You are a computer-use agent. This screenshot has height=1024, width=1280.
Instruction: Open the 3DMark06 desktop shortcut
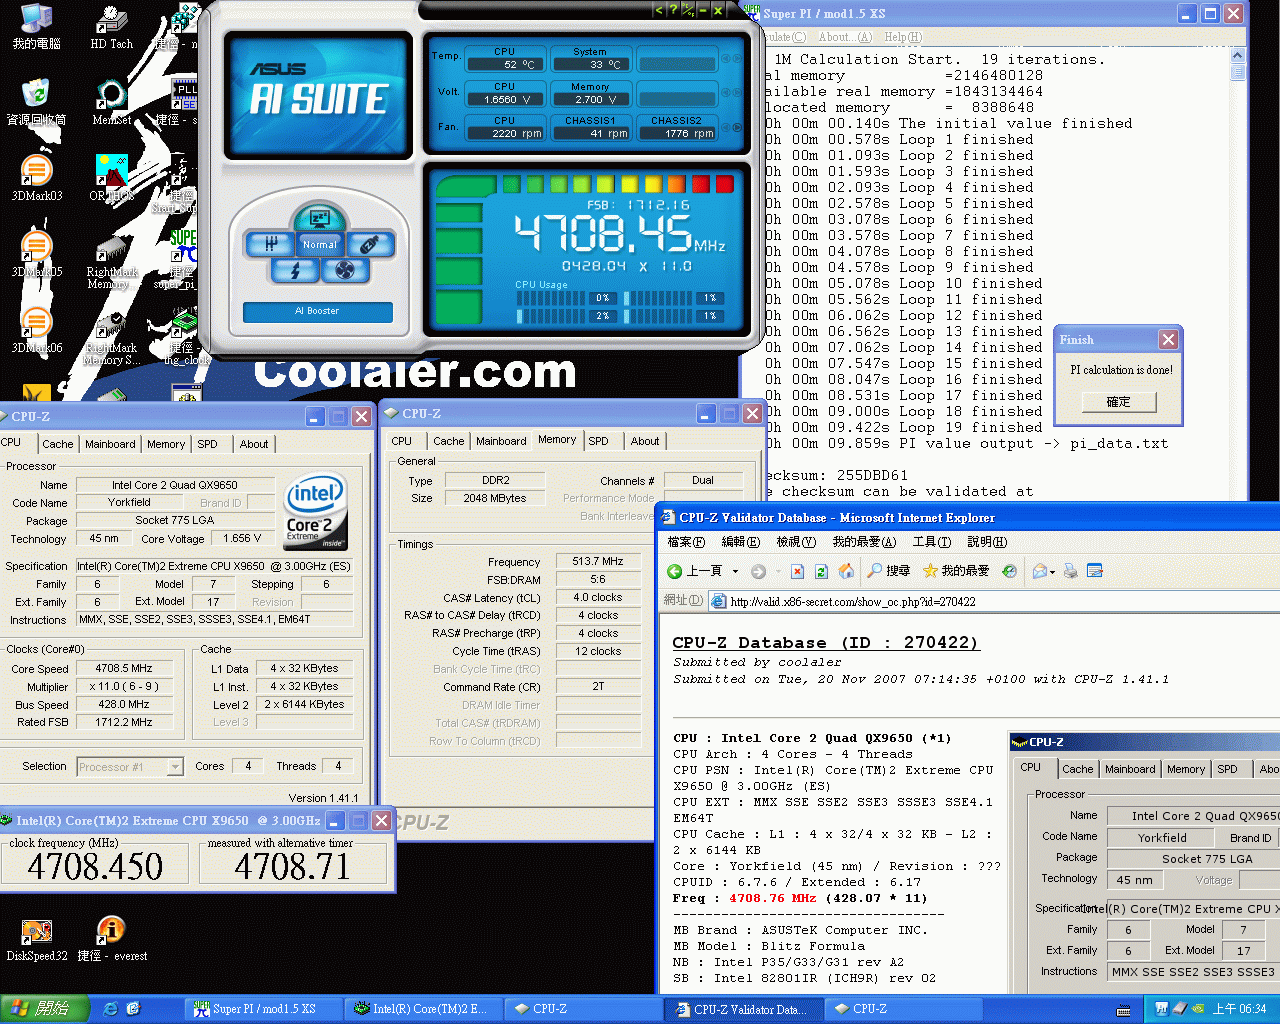pyautogui.click(x=36, y=330)
